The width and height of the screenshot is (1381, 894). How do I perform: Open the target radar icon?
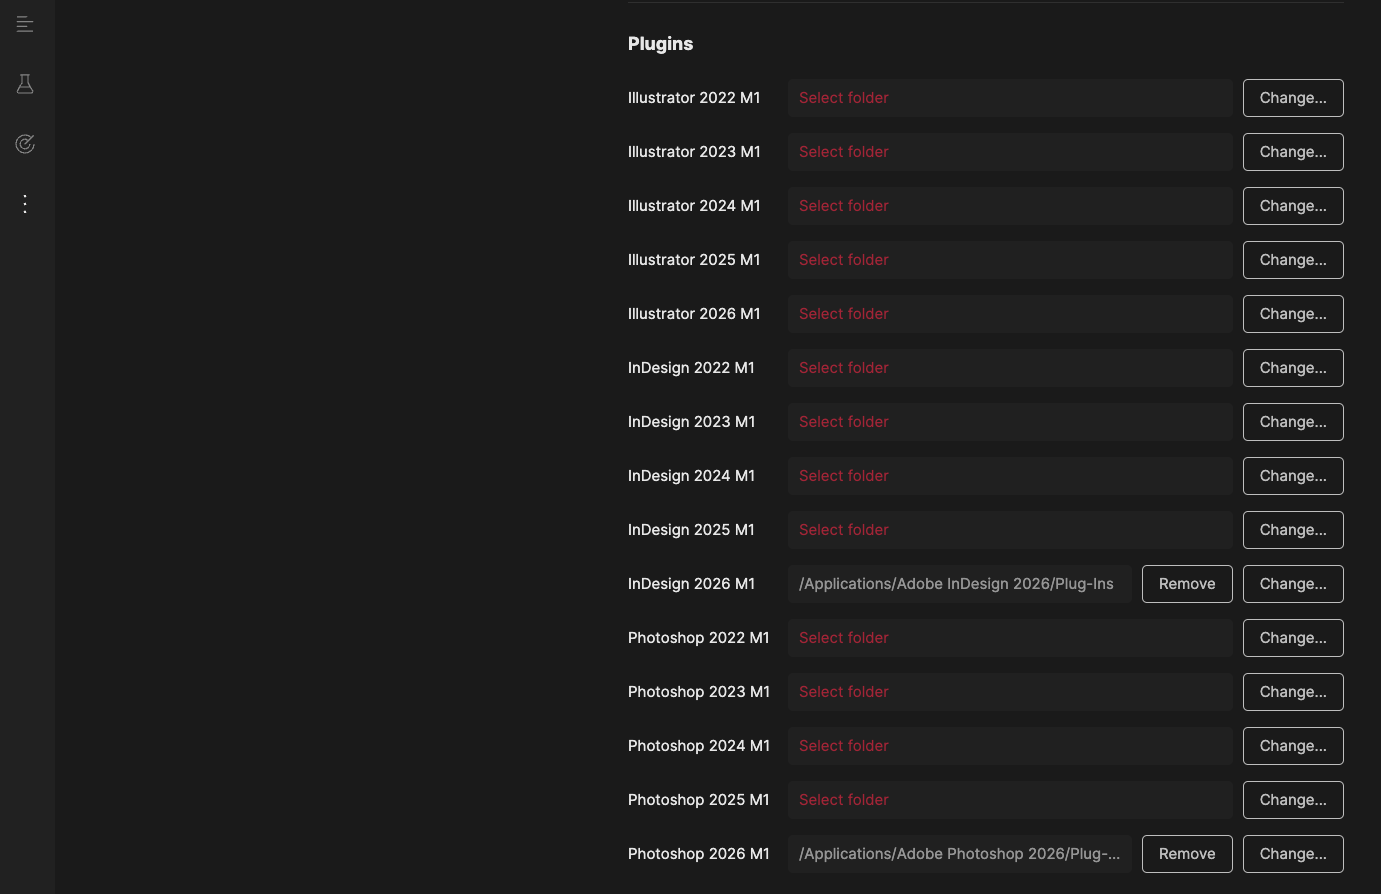point(25,144)
